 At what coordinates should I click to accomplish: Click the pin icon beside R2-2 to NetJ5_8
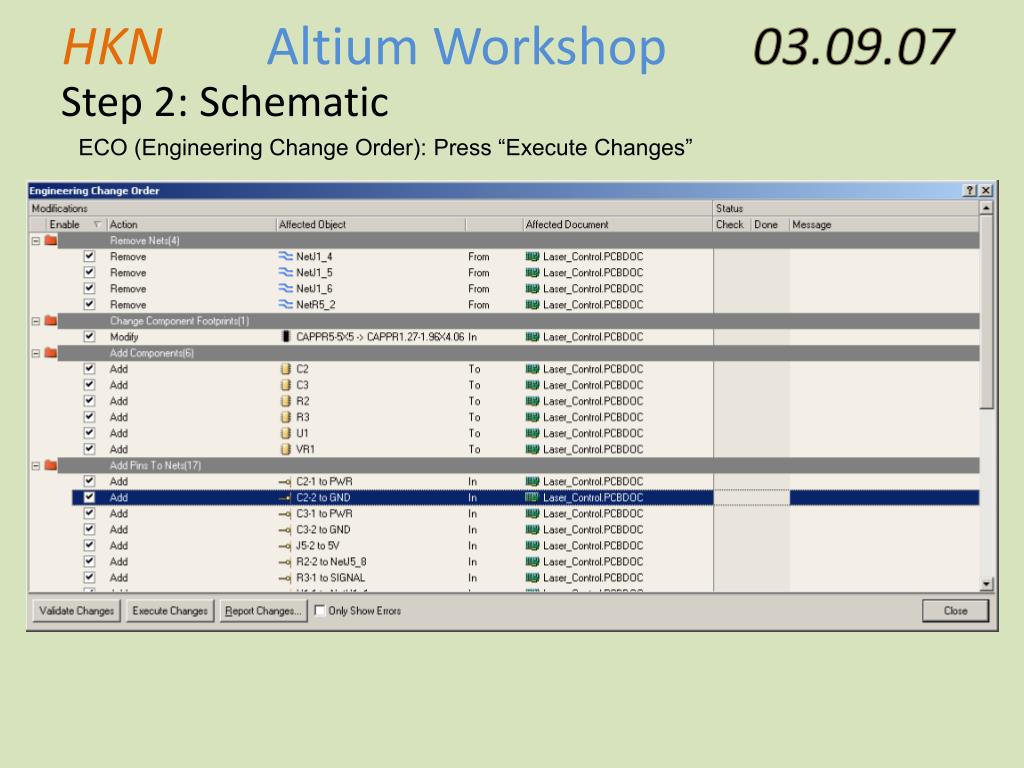(x=285, y=562)
